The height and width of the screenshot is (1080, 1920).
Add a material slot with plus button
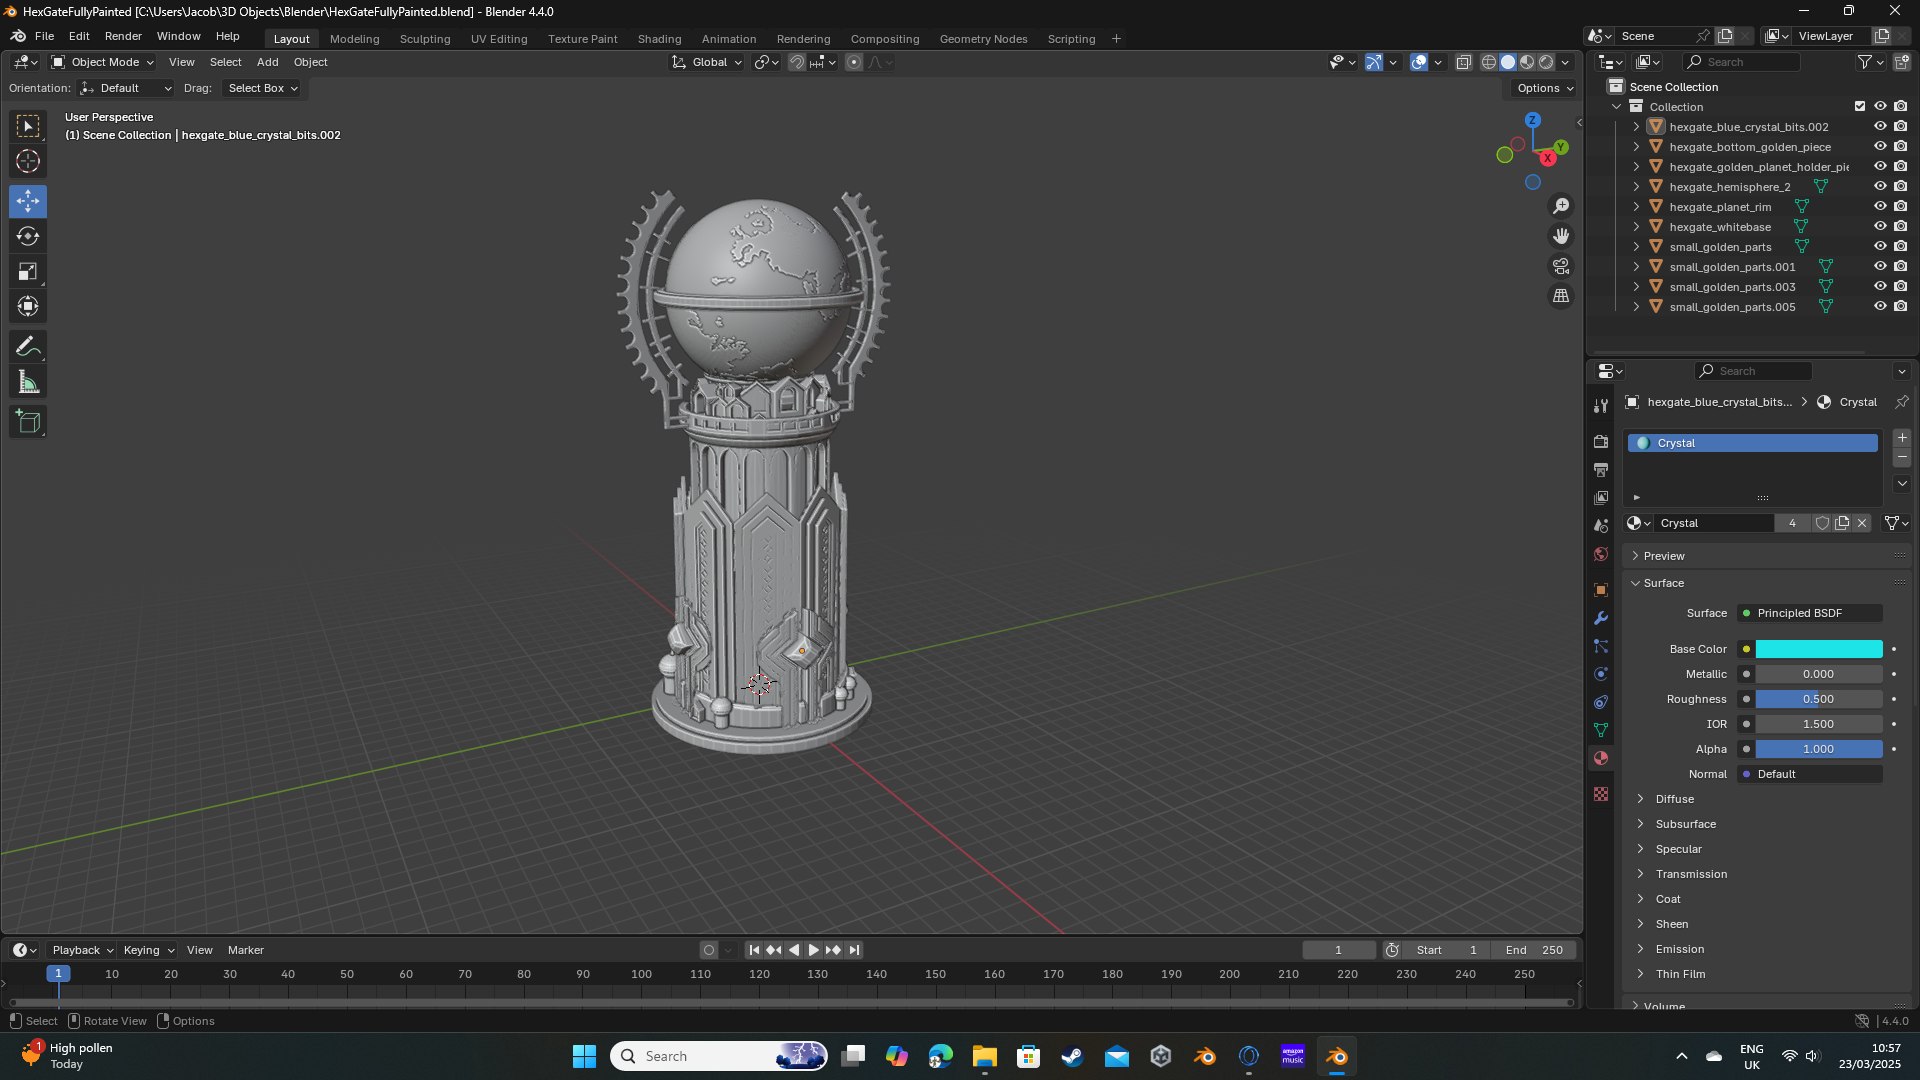1902,438
